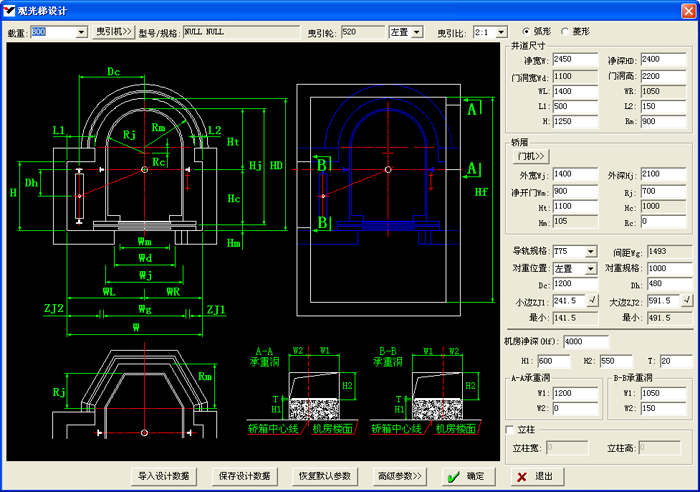The width and height of the screenshot is (700, 492).
Task: Open the 门机>> door operator button
Action: 530,156
